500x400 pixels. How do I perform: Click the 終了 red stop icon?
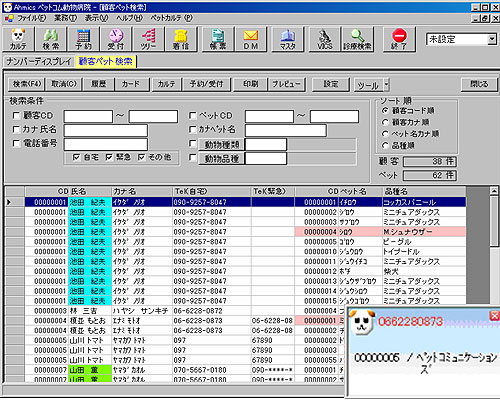(x=399, y=39)
